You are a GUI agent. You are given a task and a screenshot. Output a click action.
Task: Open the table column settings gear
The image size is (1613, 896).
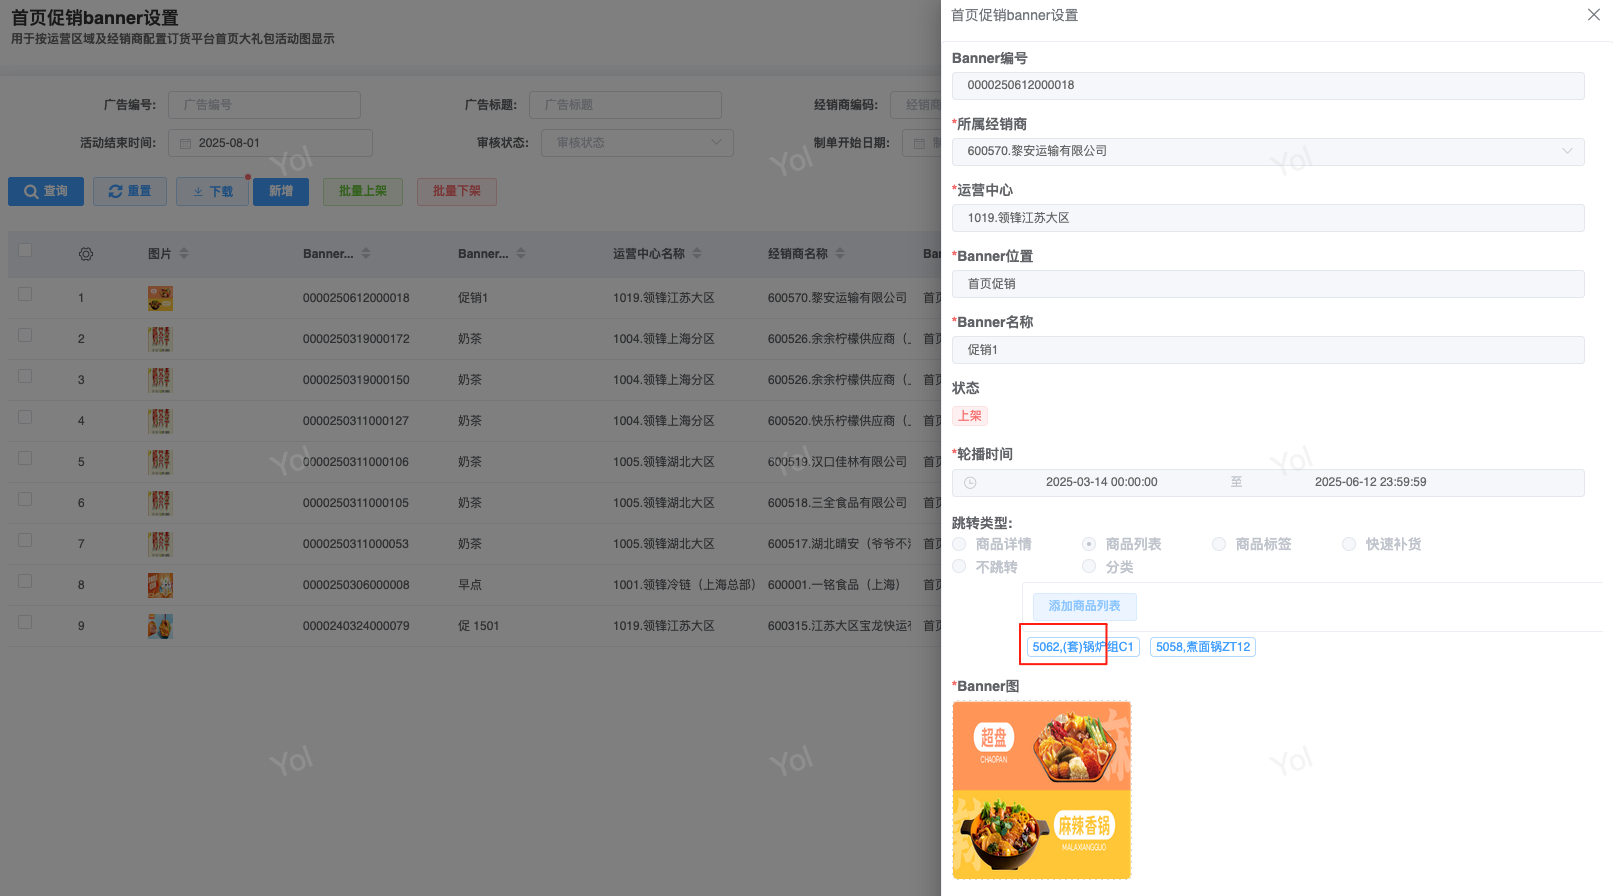(x=86, y=254)
